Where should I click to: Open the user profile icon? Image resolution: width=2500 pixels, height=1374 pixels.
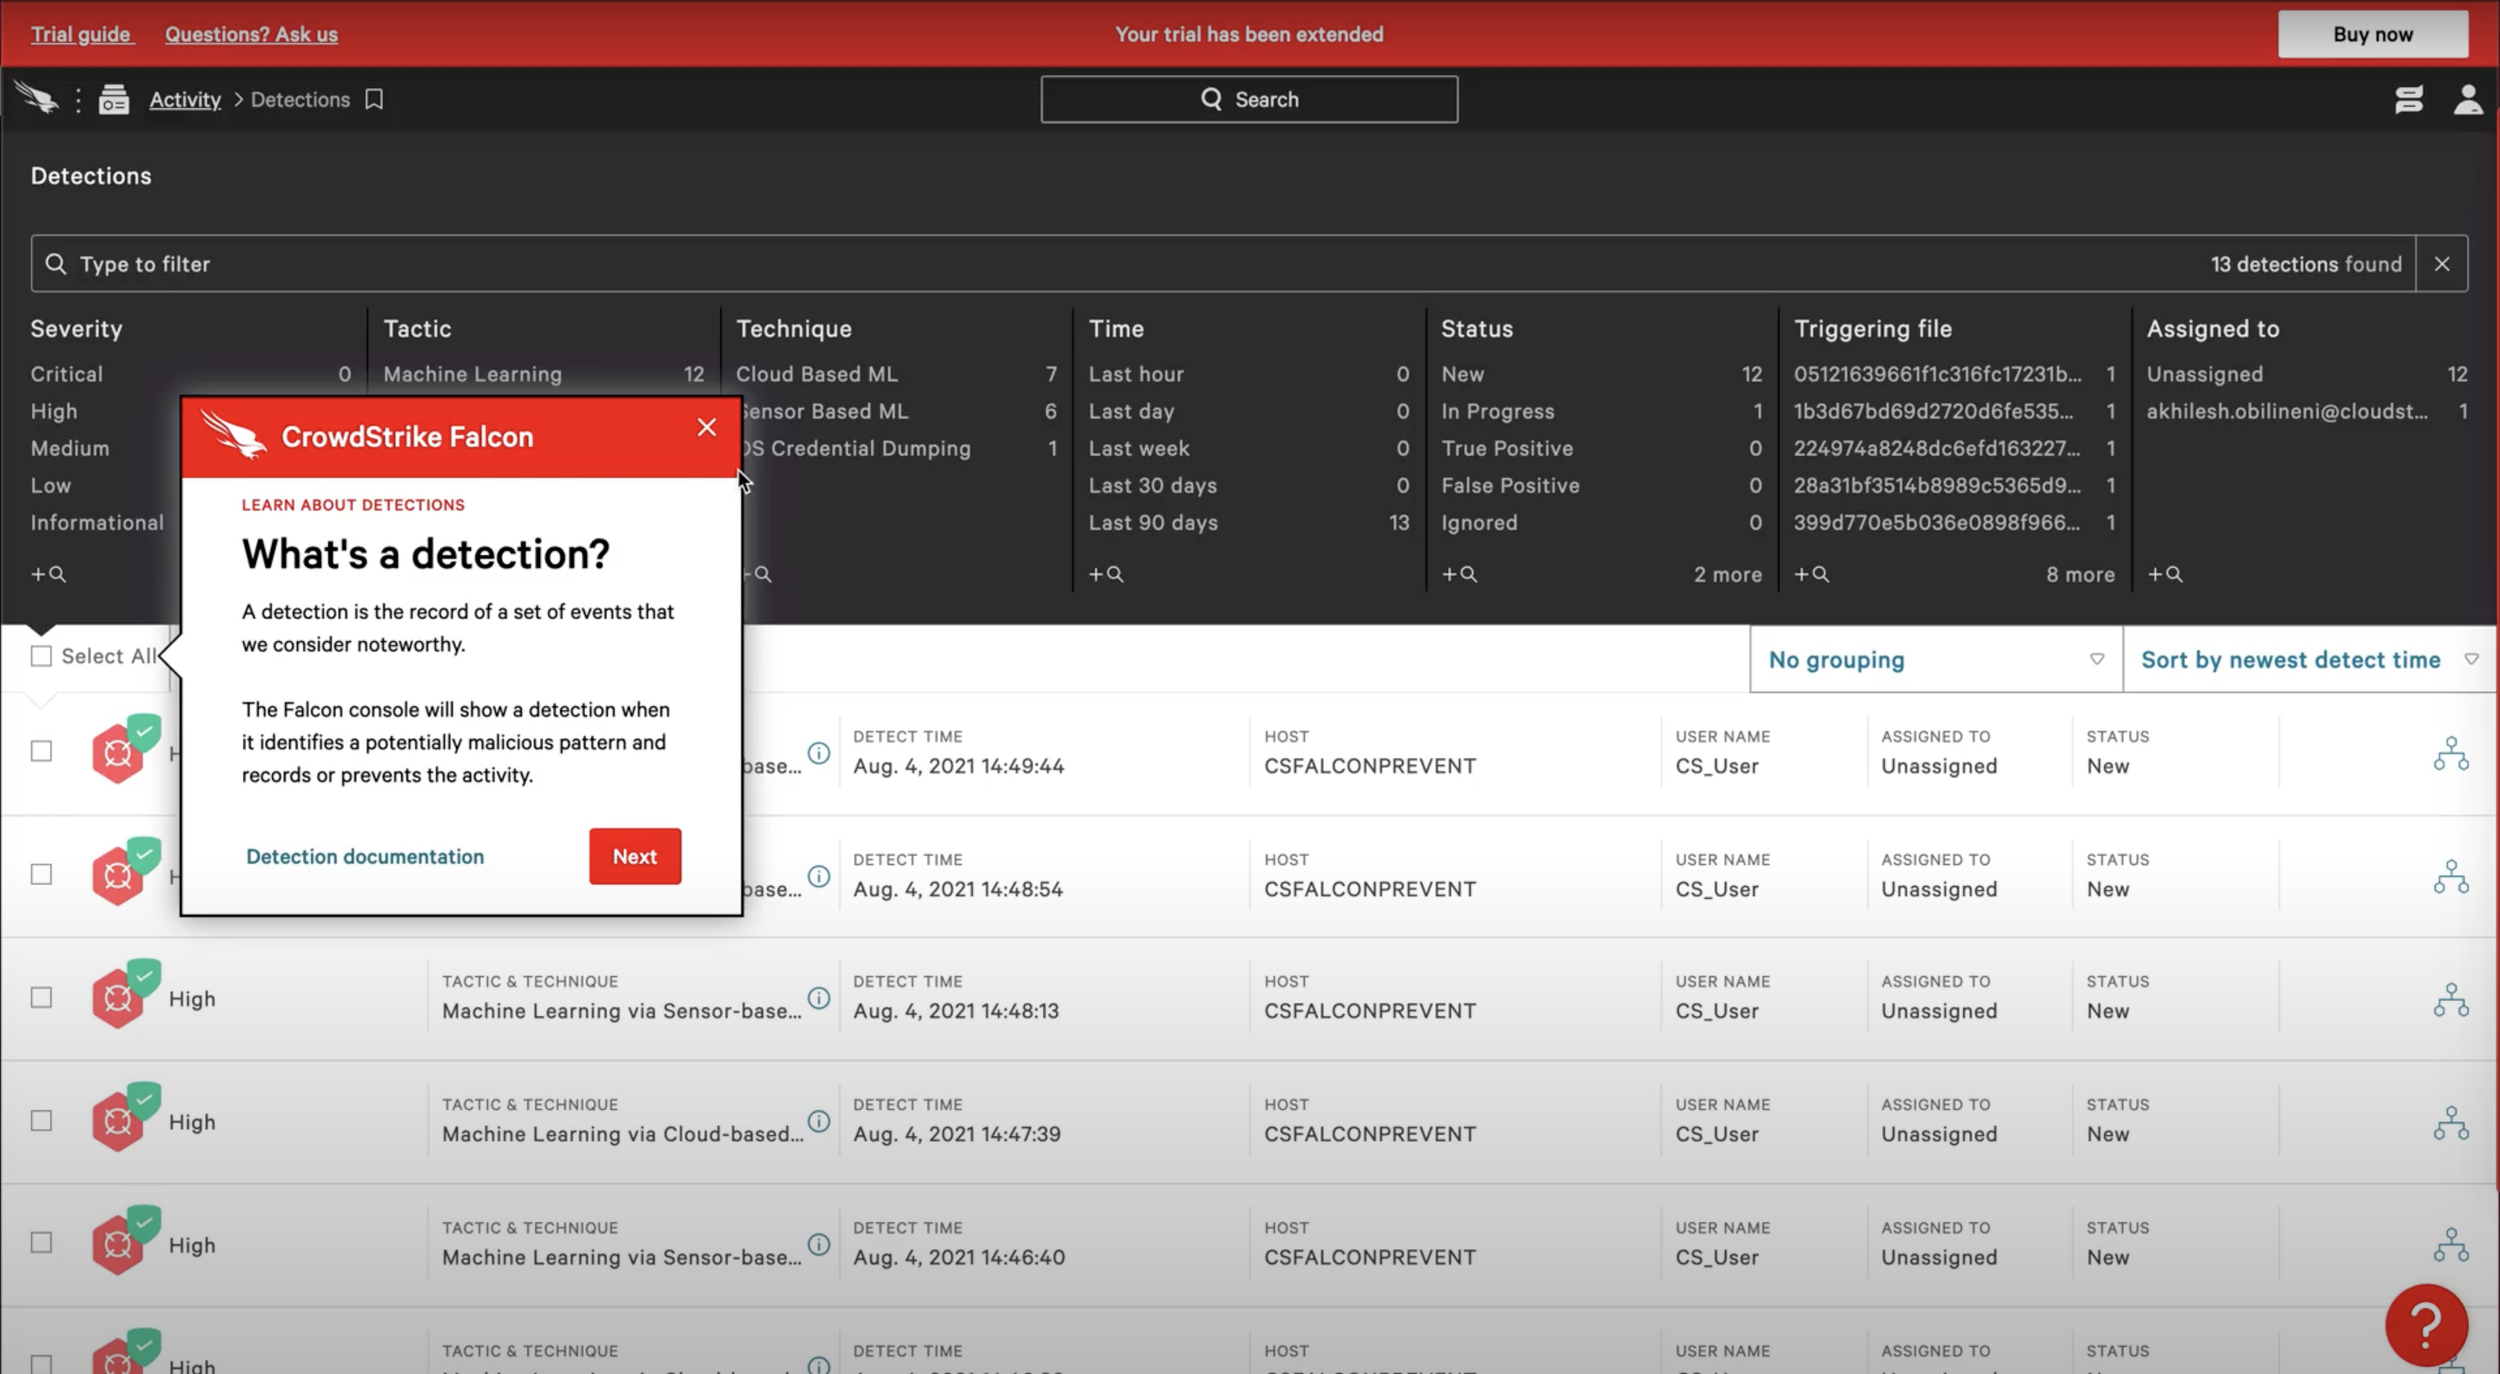click(2468, 99)
